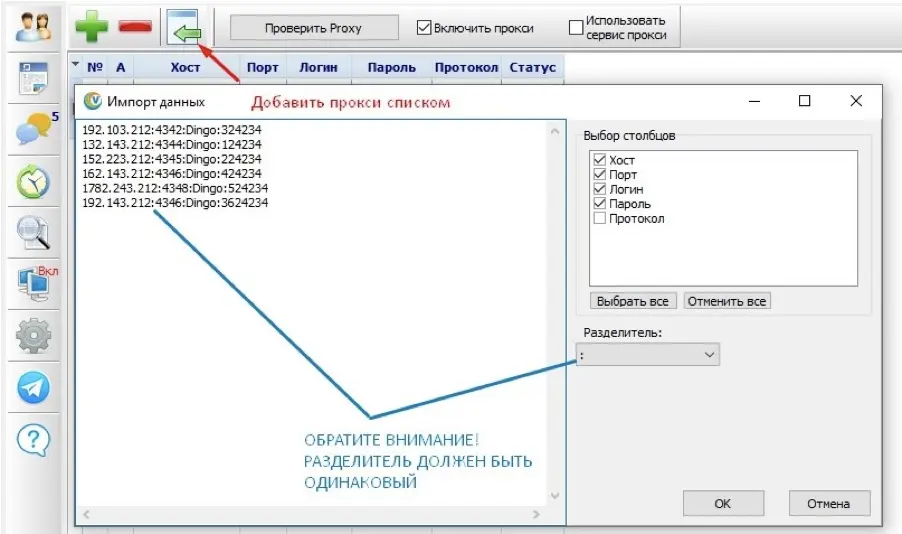Click the green plus add proxy icon

[91, 27]
